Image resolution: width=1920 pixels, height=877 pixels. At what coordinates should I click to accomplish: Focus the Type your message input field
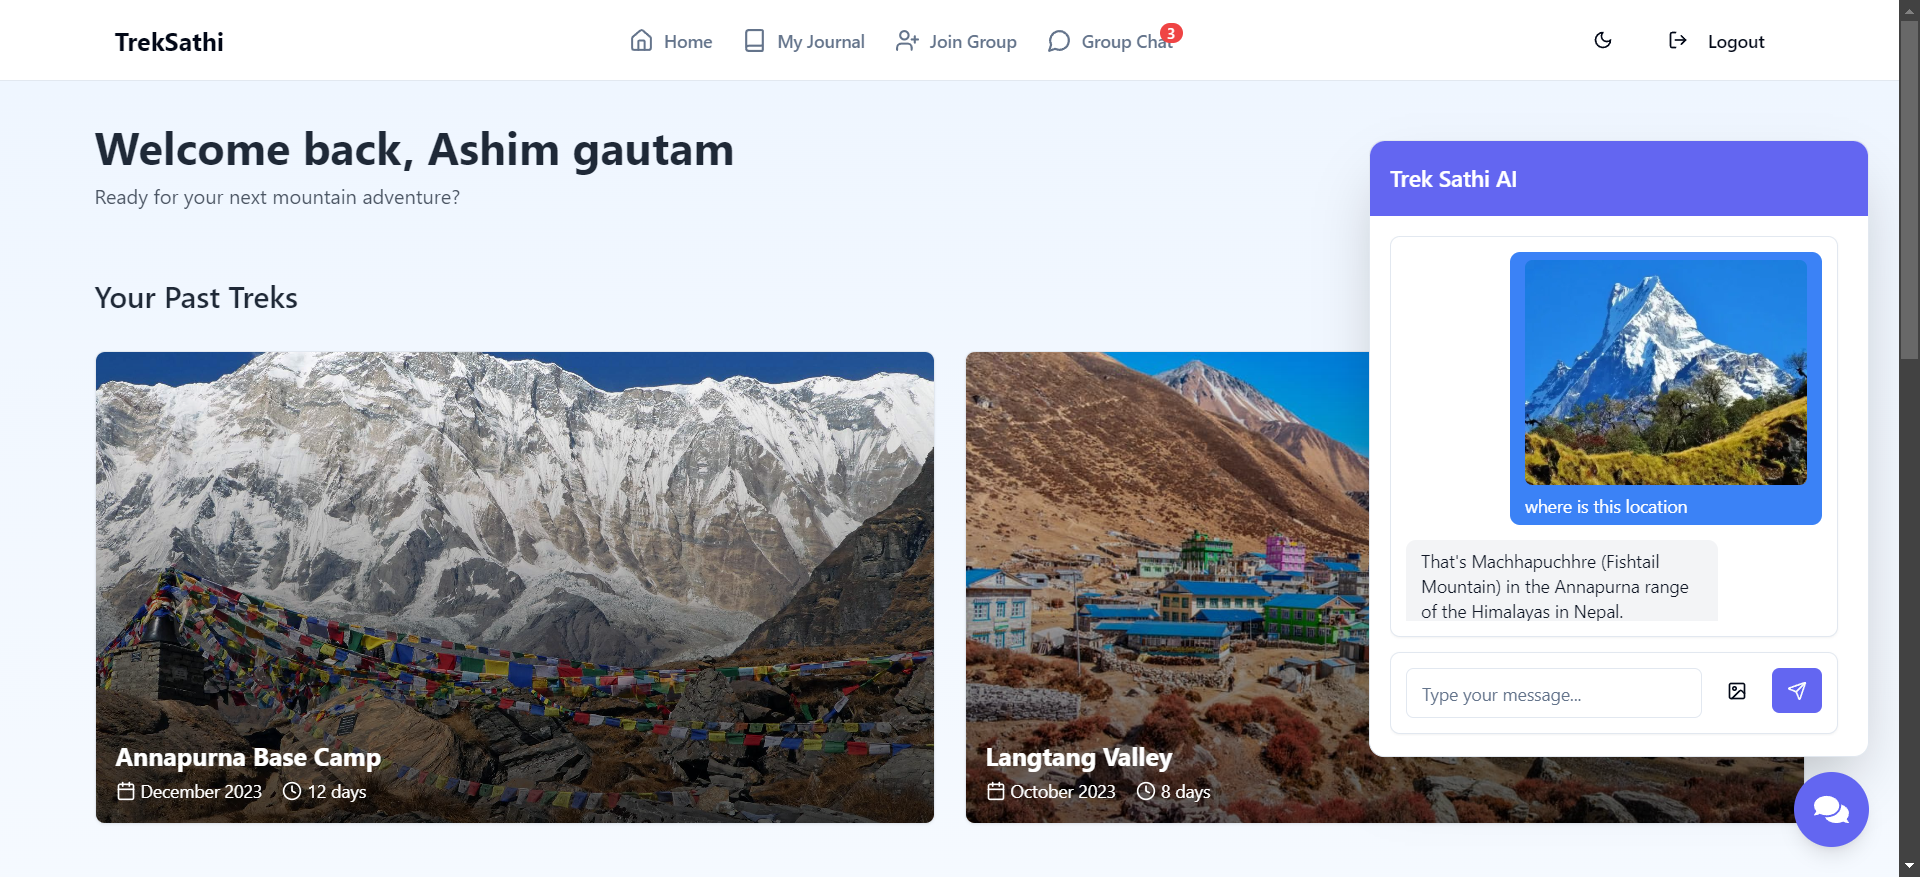tap(1553, 693)
